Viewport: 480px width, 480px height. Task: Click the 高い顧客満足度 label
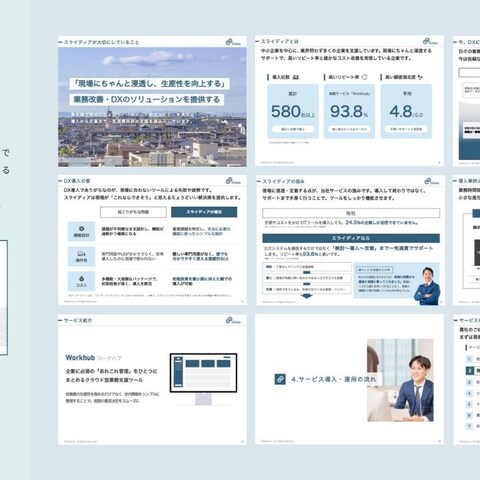click(x=400, y=77)
